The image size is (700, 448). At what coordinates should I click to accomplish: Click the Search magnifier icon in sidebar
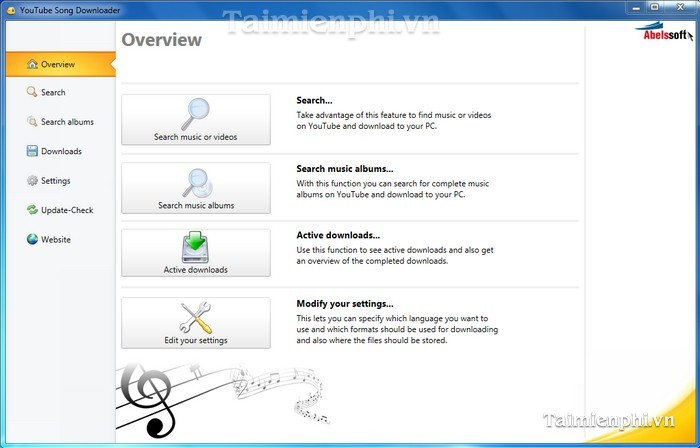pyautogui.click(x=32, y=92)
